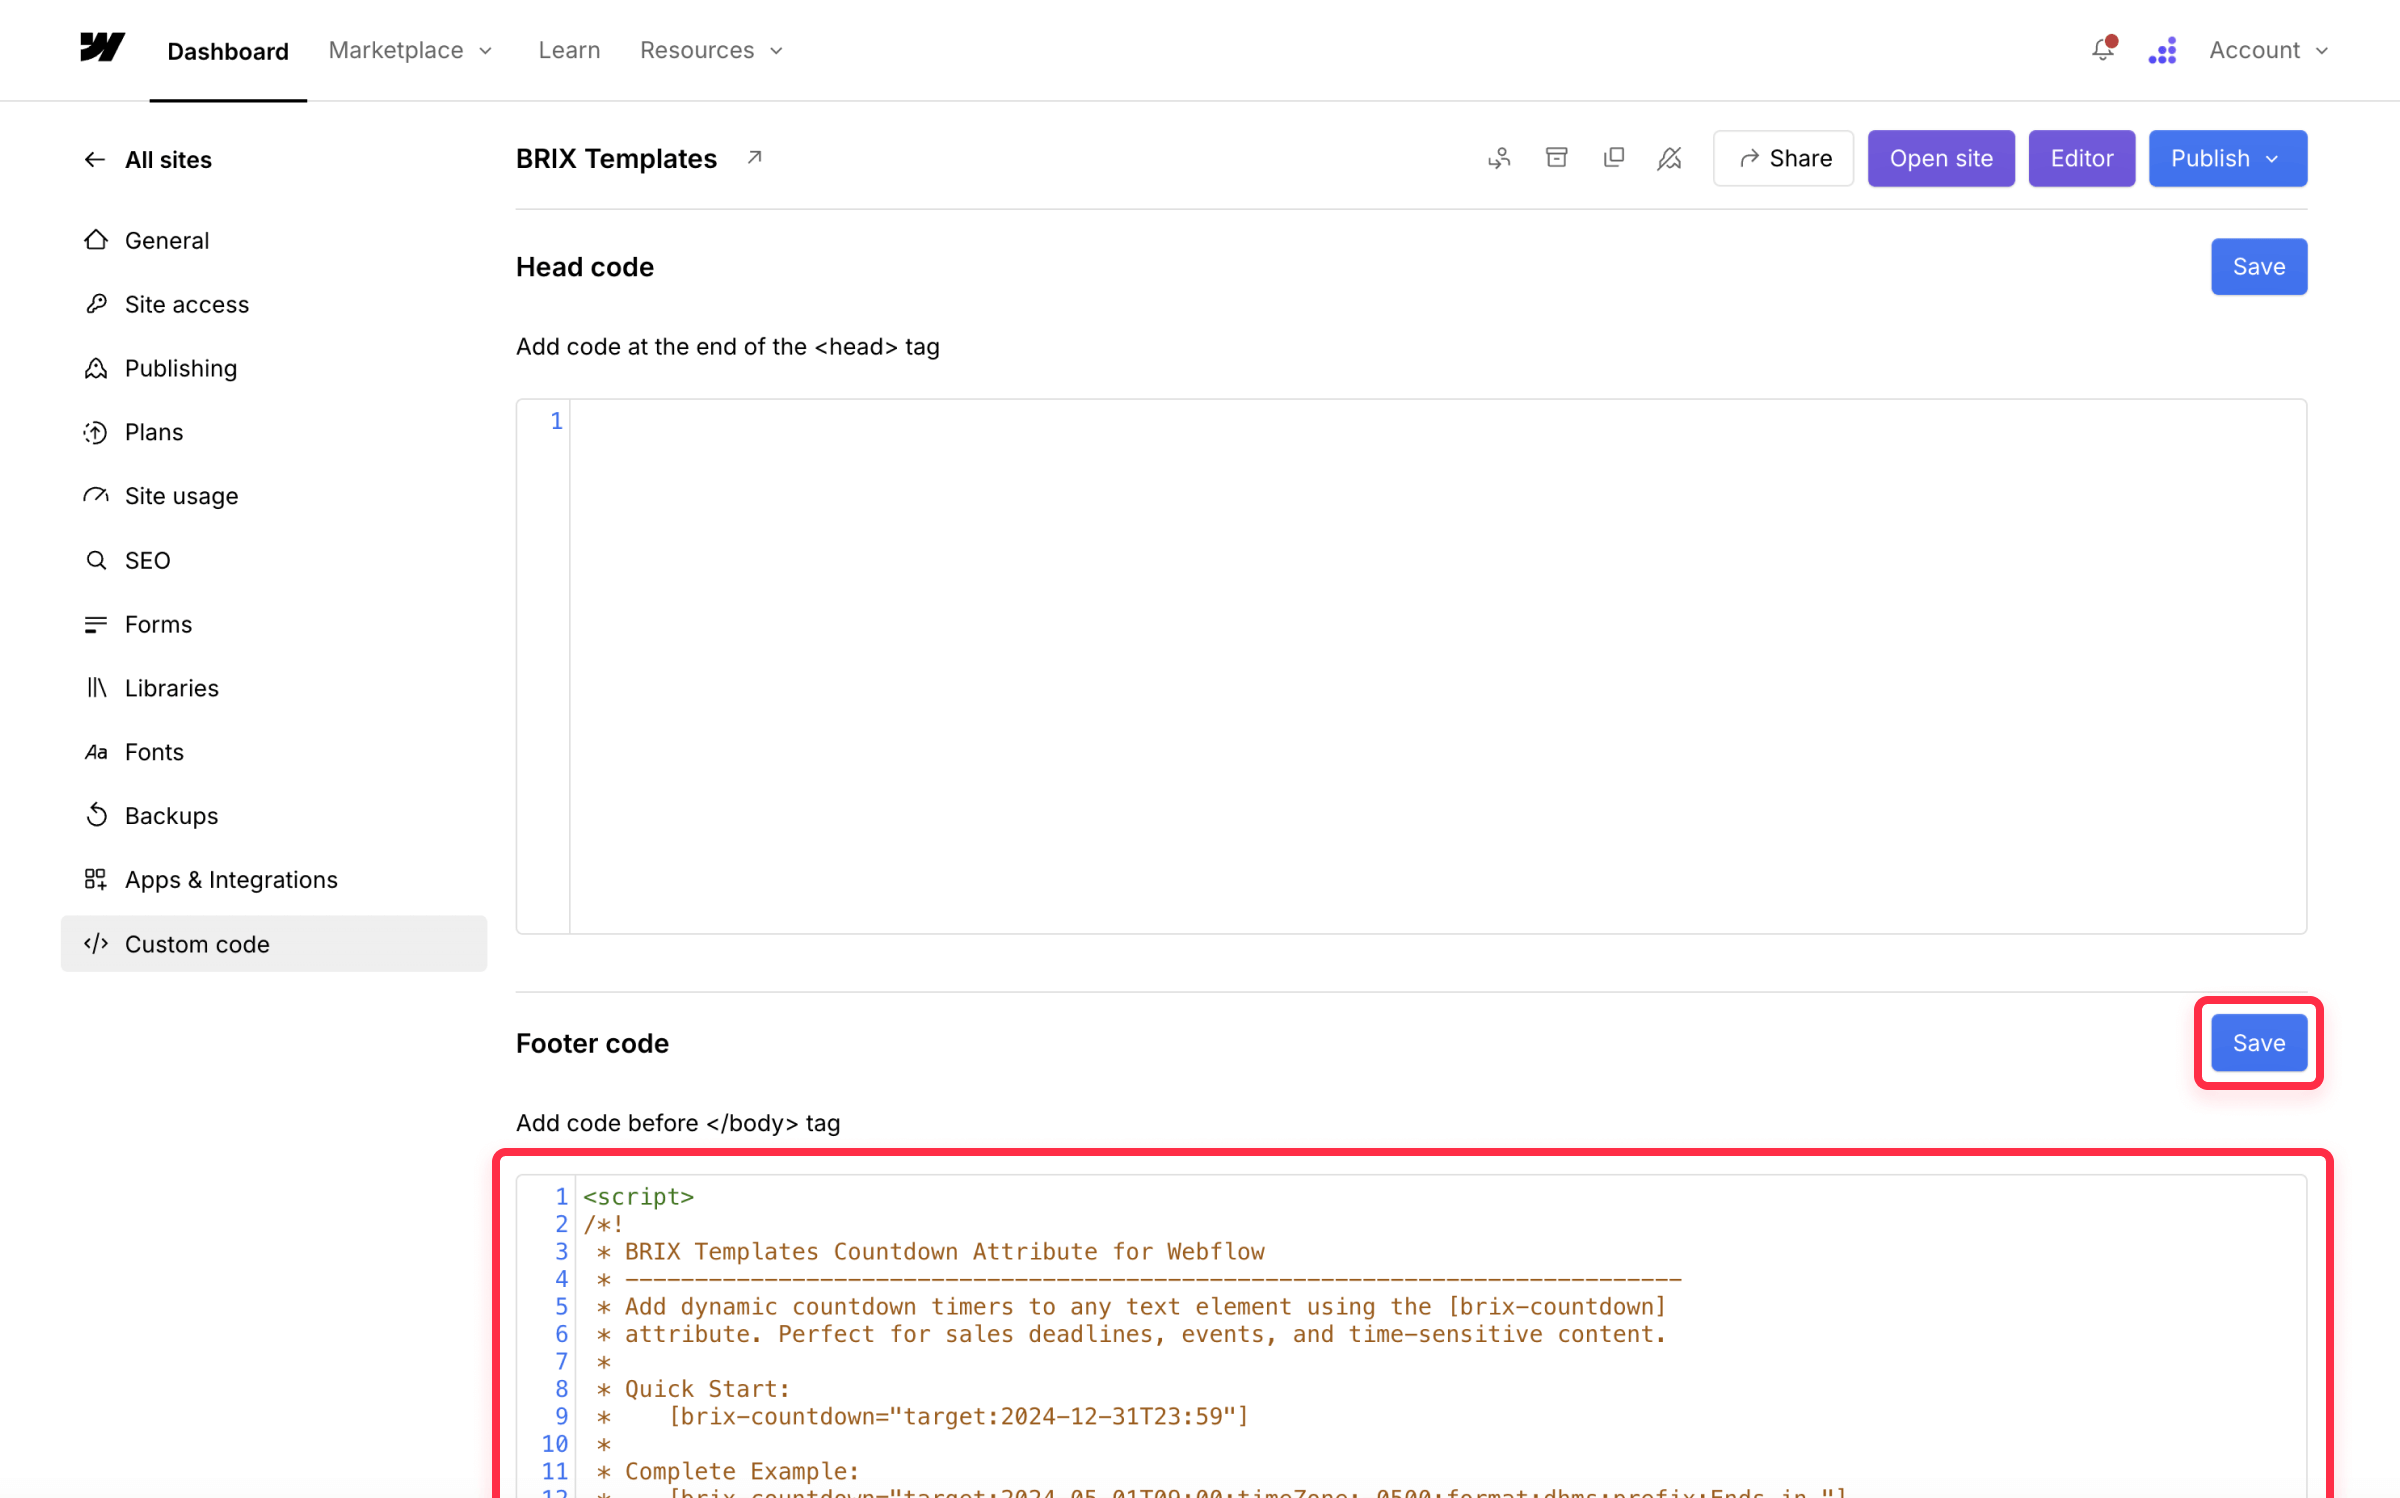This screenshot has width=2400, height=1498.
Task: Click the Open site button
Action: (1941, 158)
